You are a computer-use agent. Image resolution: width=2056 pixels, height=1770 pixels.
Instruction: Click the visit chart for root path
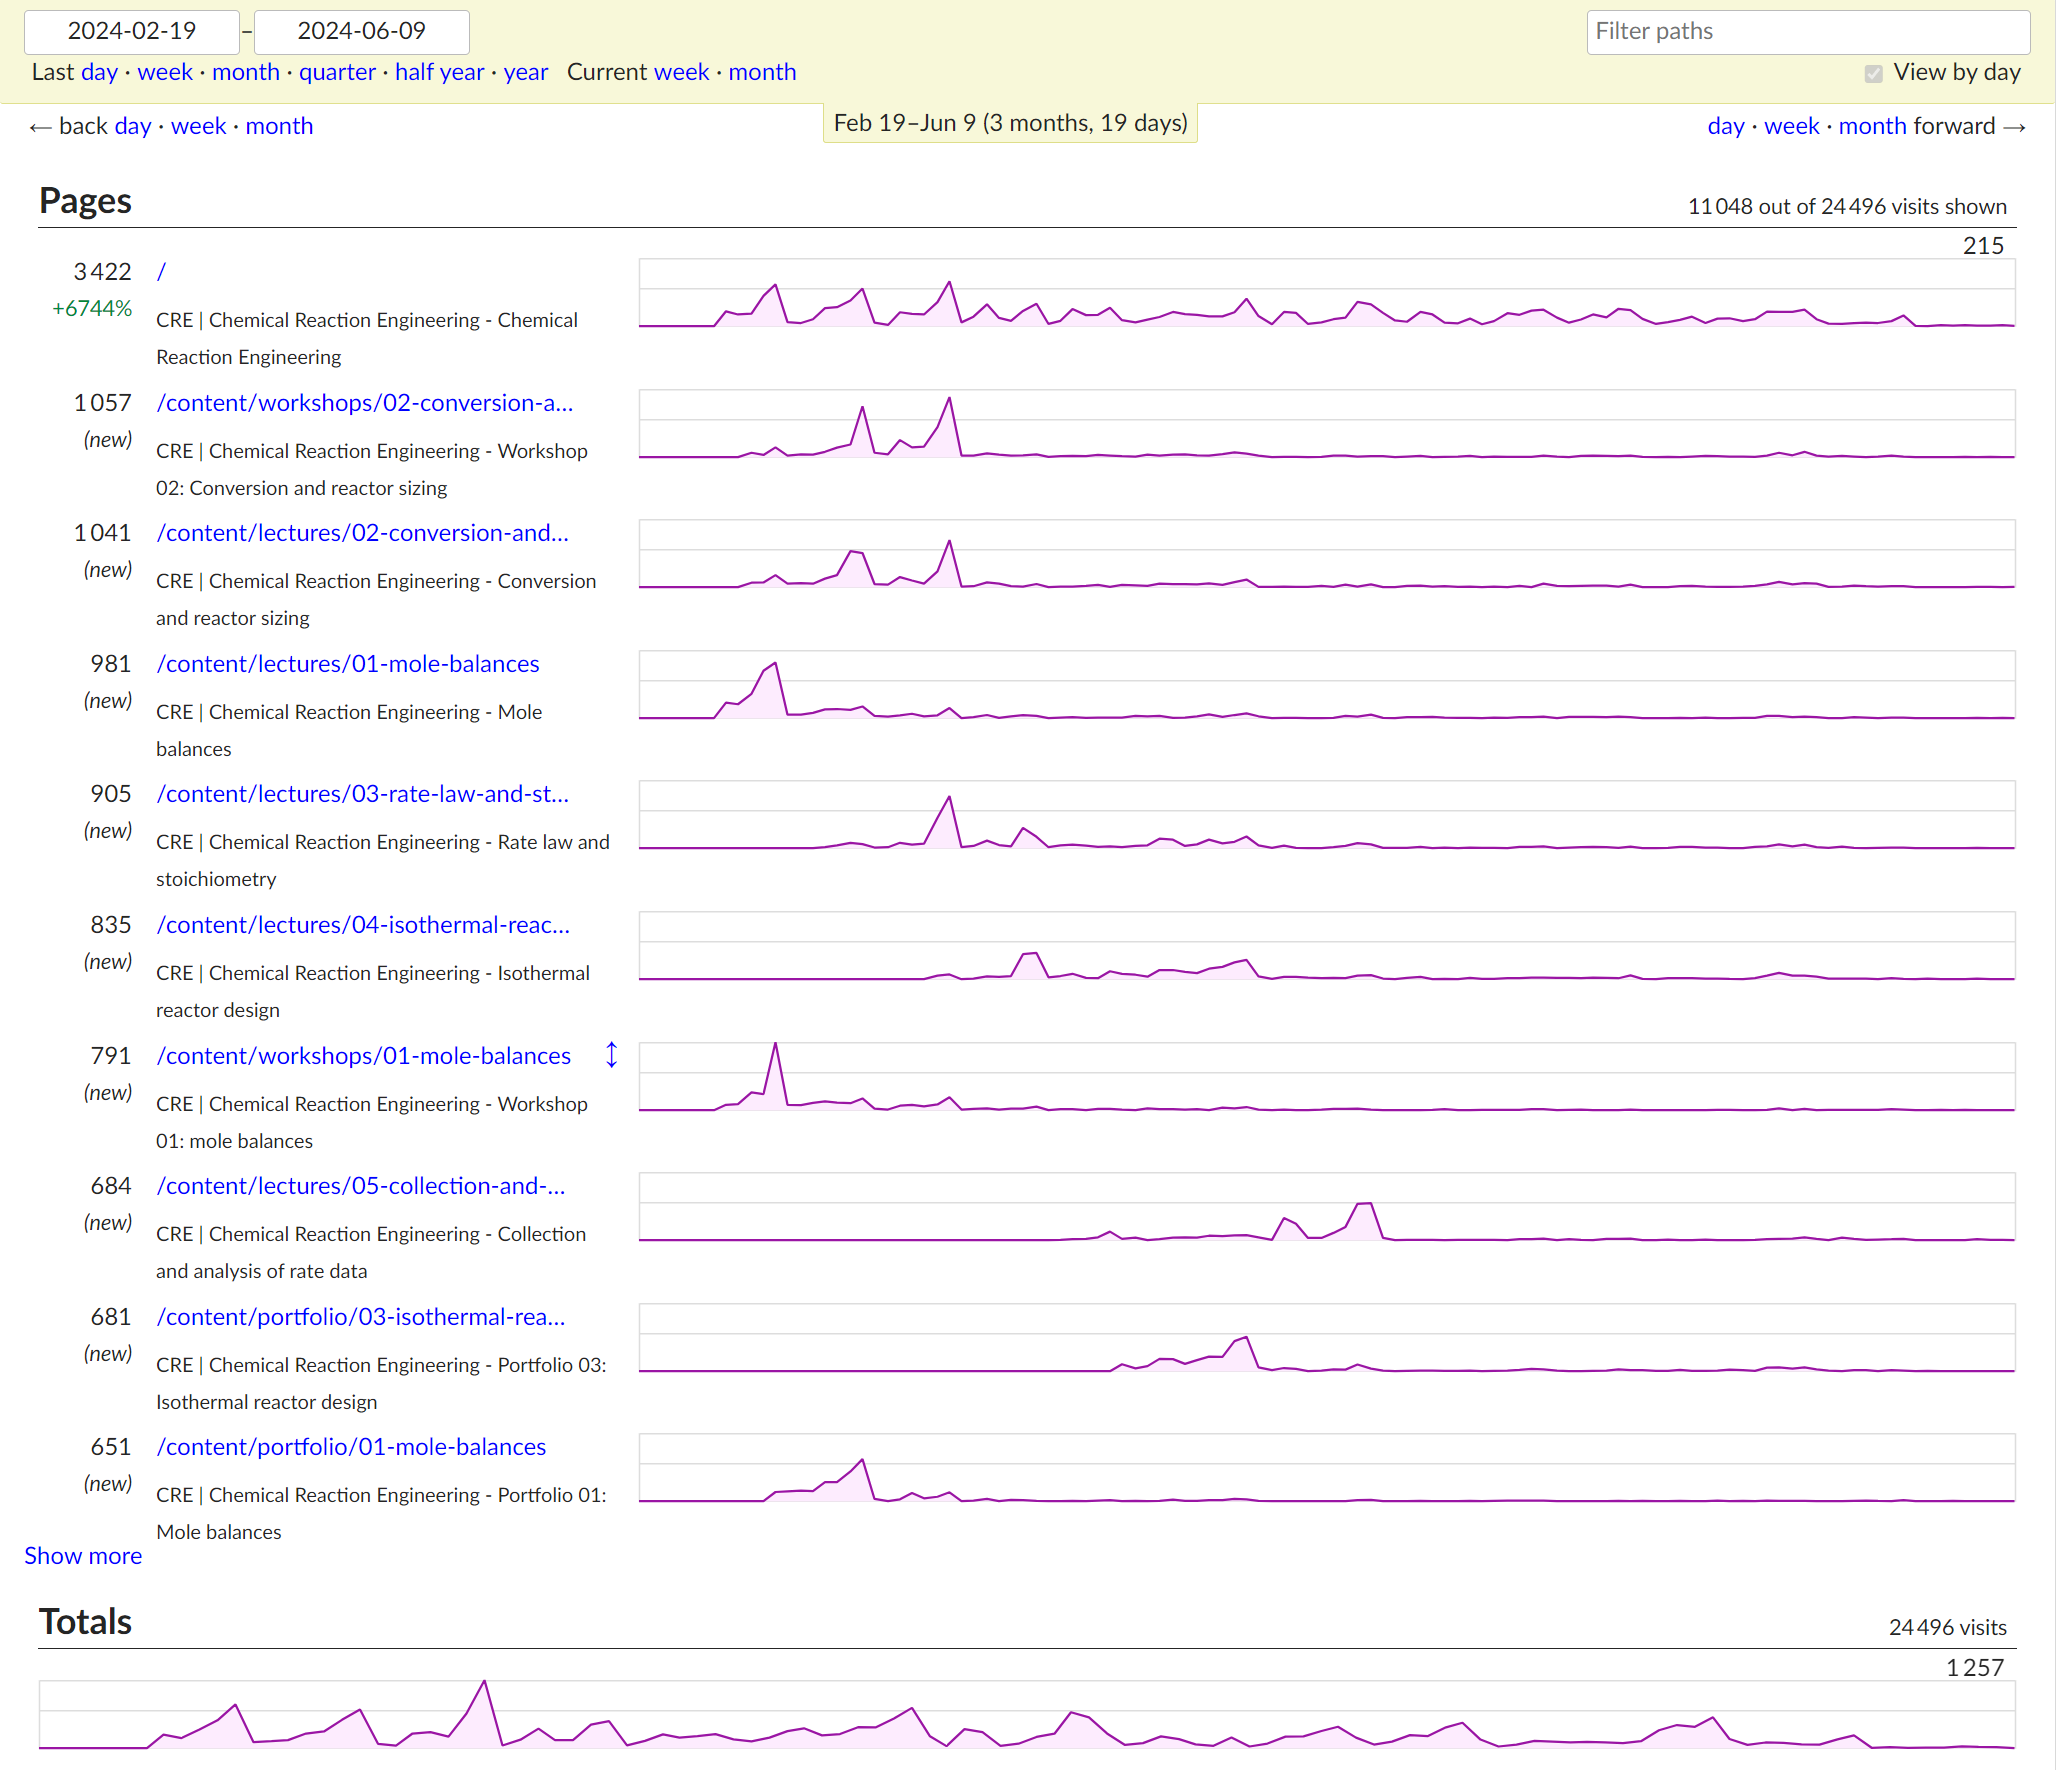click(x=1326, y=293)
